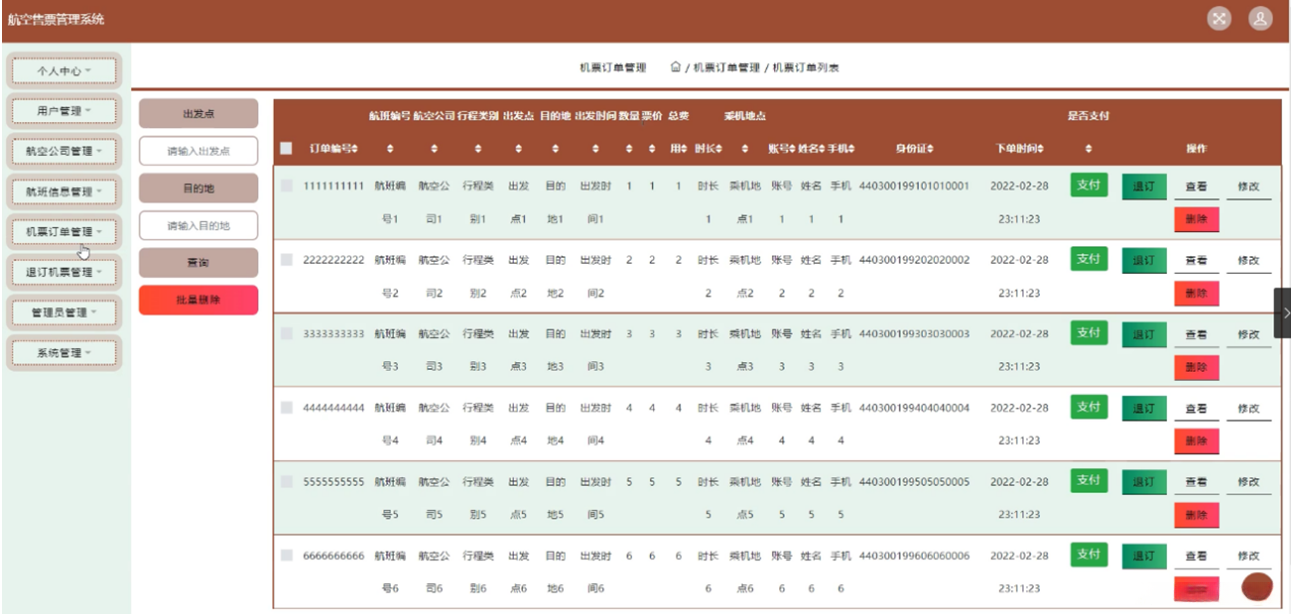Sort the 航班编号 column using its sort arrow

point(390,149)
